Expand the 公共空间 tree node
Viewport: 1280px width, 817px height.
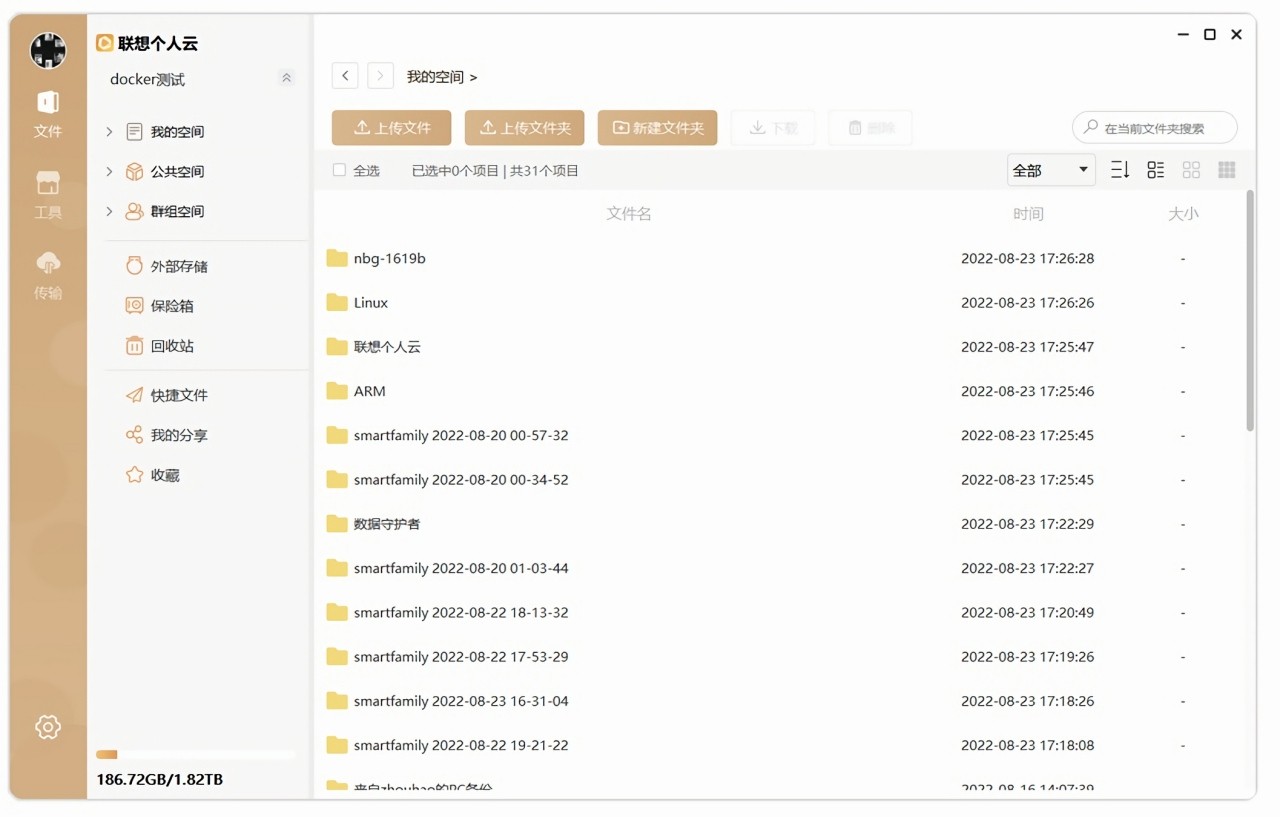109,172
